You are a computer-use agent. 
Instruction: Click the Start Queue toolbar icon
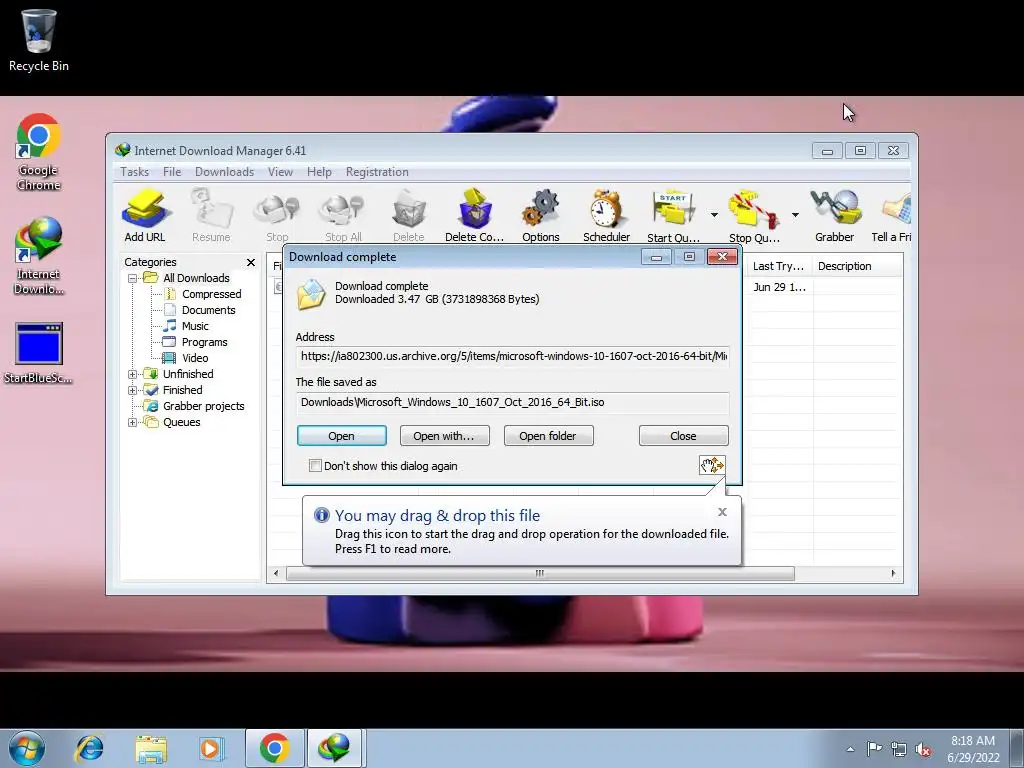pyautogui.click(x=673, y=216)
